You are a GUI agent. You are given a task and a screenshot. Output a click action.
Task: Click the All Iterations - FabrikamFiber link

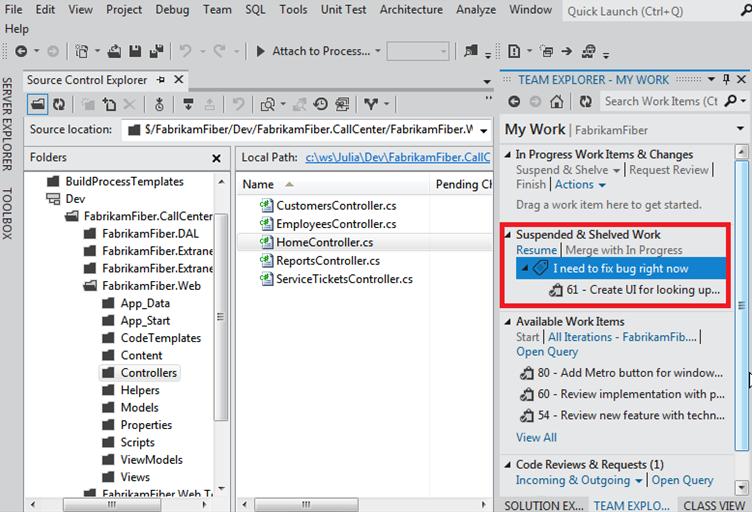pyautogui.click(x=622, y=337)
